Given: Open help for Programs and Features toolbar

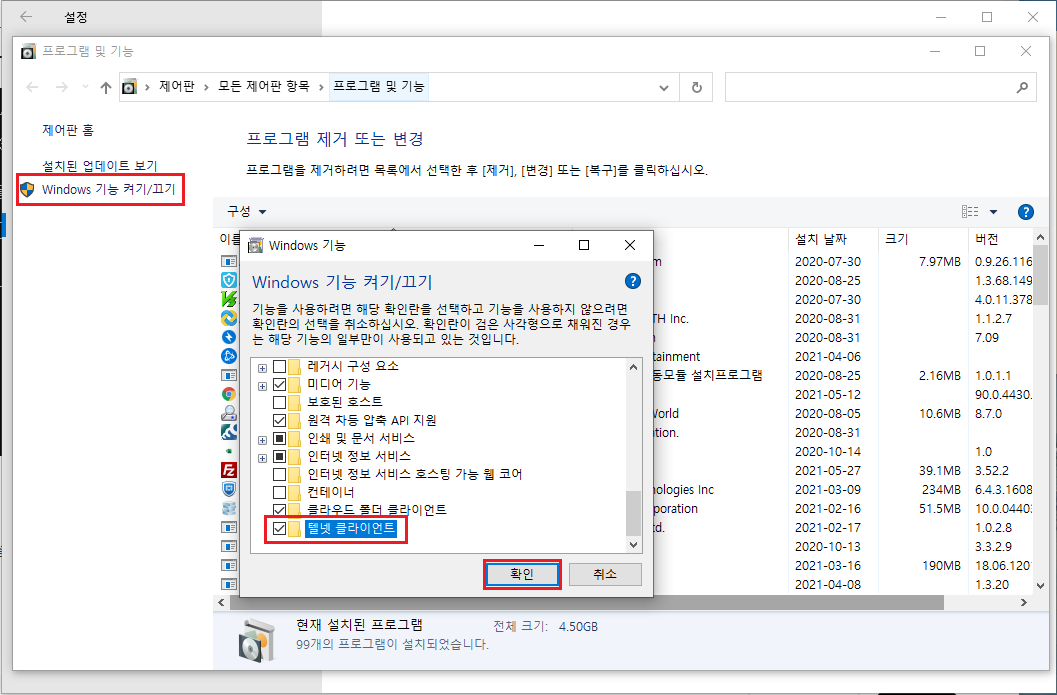Looking at the screenshot, I should tap(1025, 212).
